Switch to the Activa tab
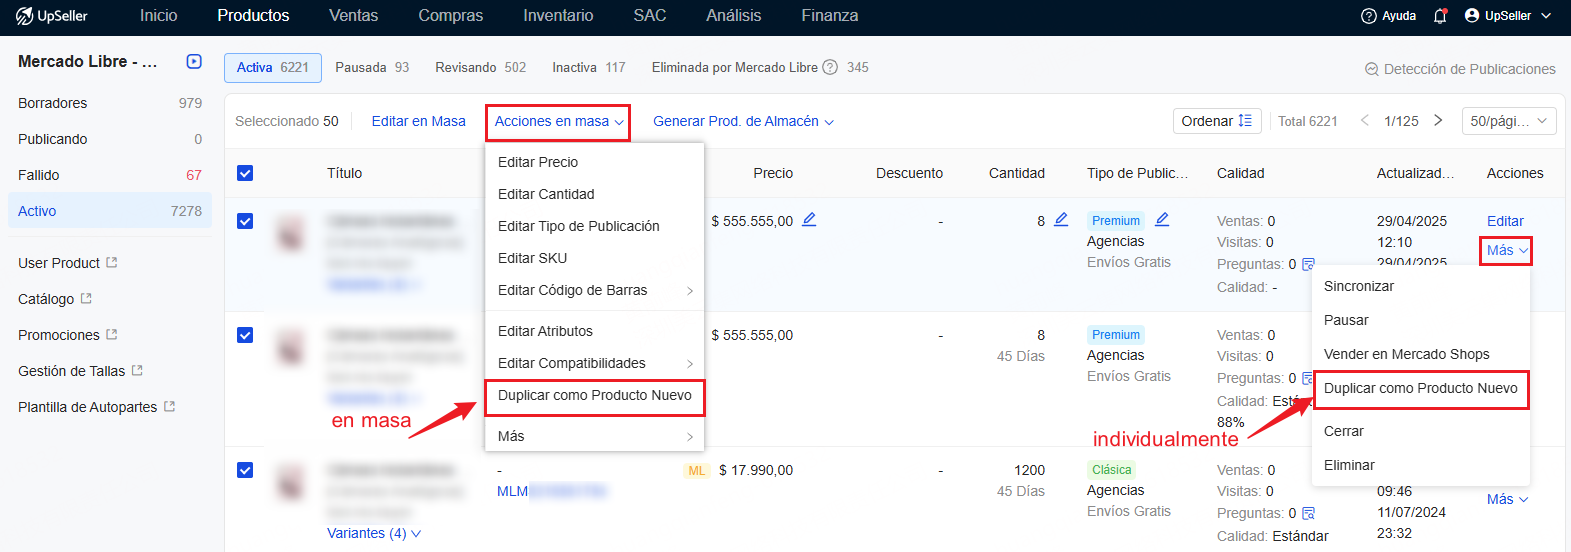 [273, 67]
